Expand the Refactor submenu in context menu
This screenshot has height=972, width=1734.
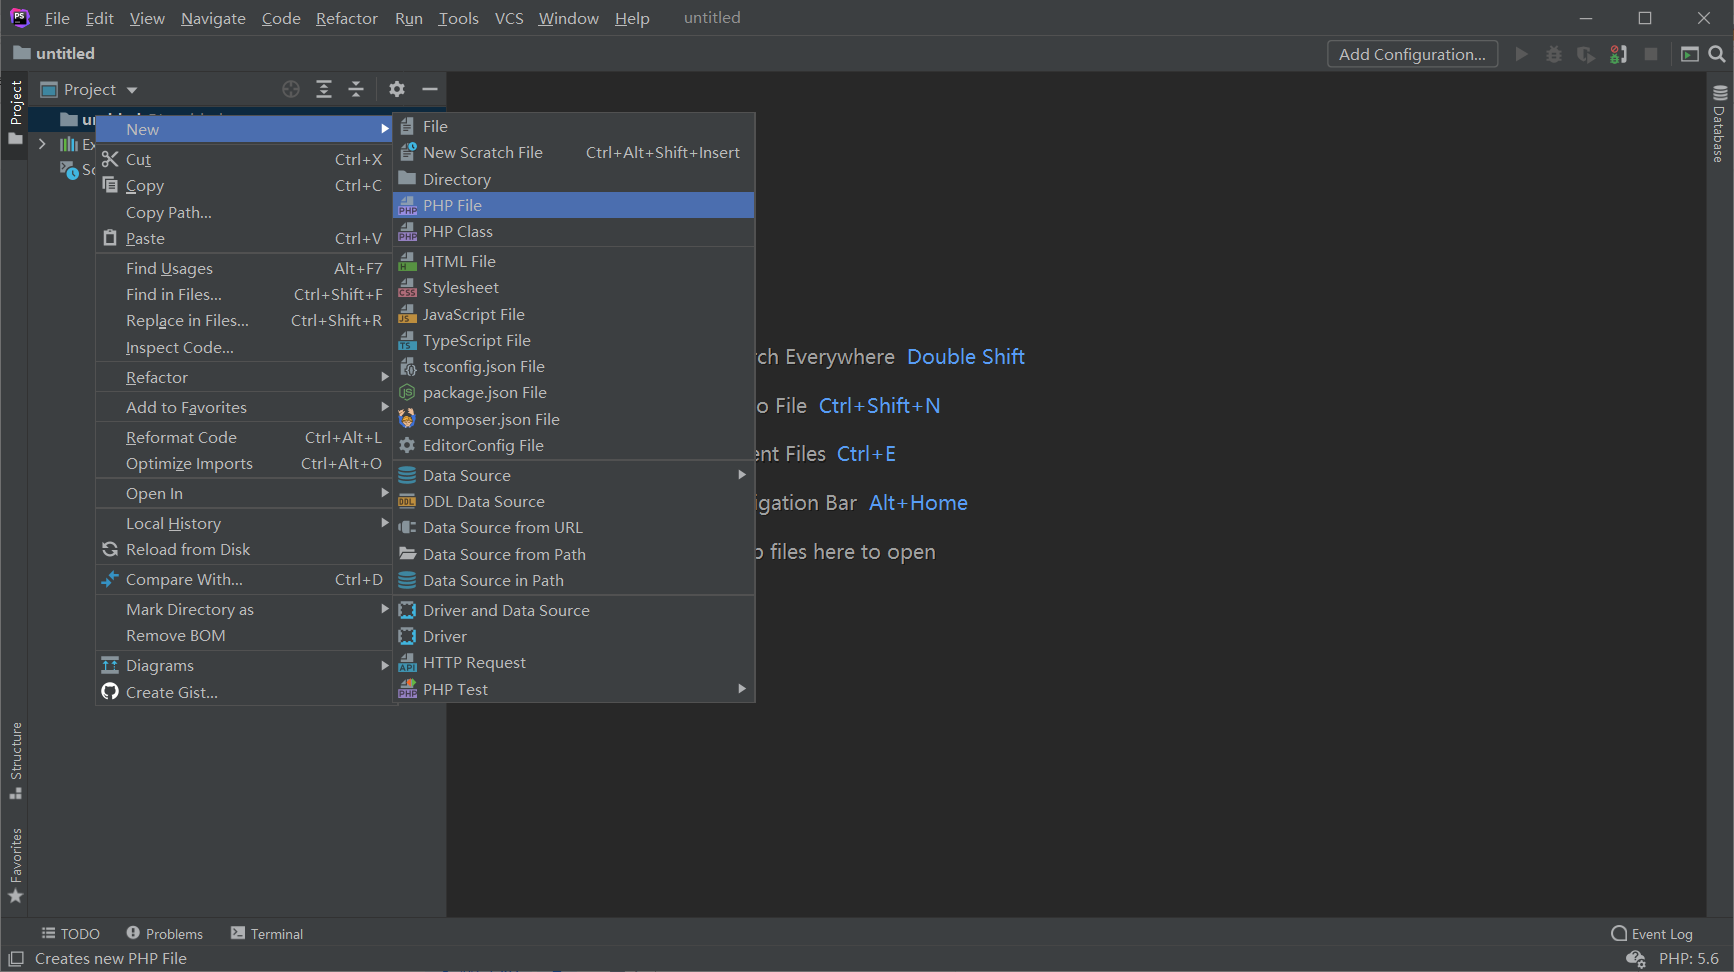pyautogui.click(x=244, y=377)
